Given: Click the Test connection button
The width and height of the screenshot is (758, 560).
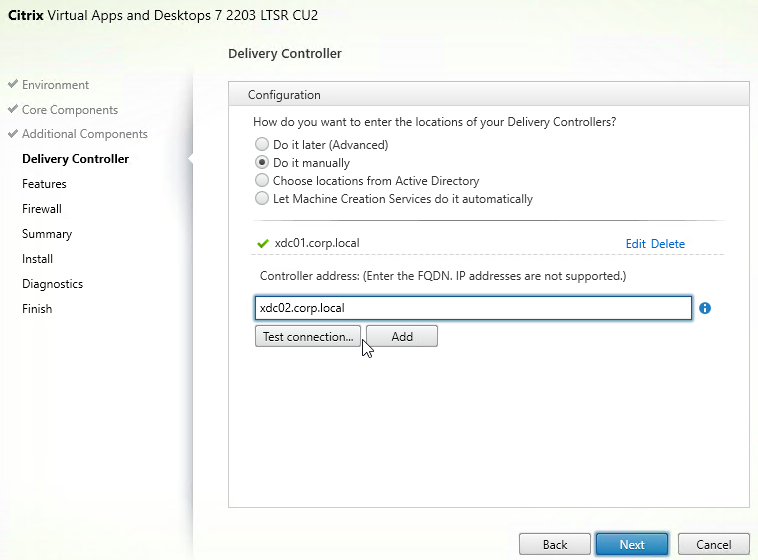Looking at the screenshot, I should 307,336.
